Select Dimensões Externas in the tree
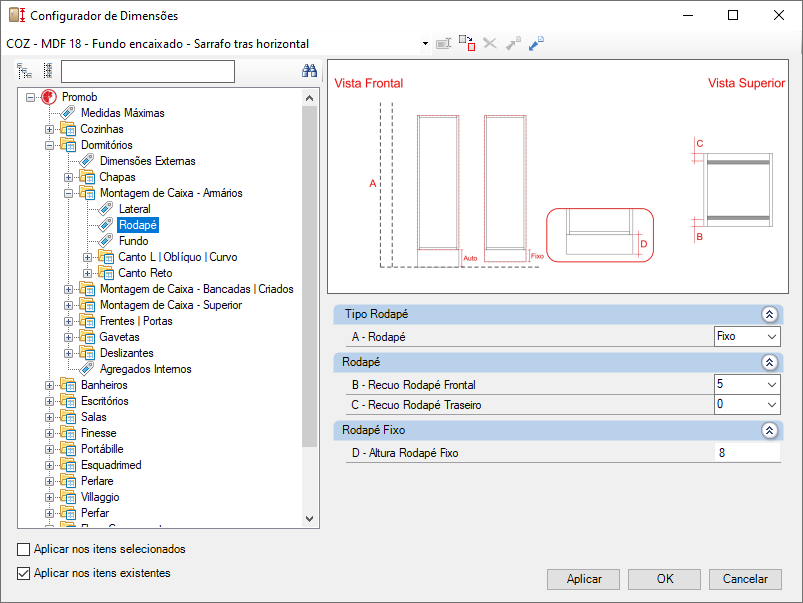 click(147, 161)
